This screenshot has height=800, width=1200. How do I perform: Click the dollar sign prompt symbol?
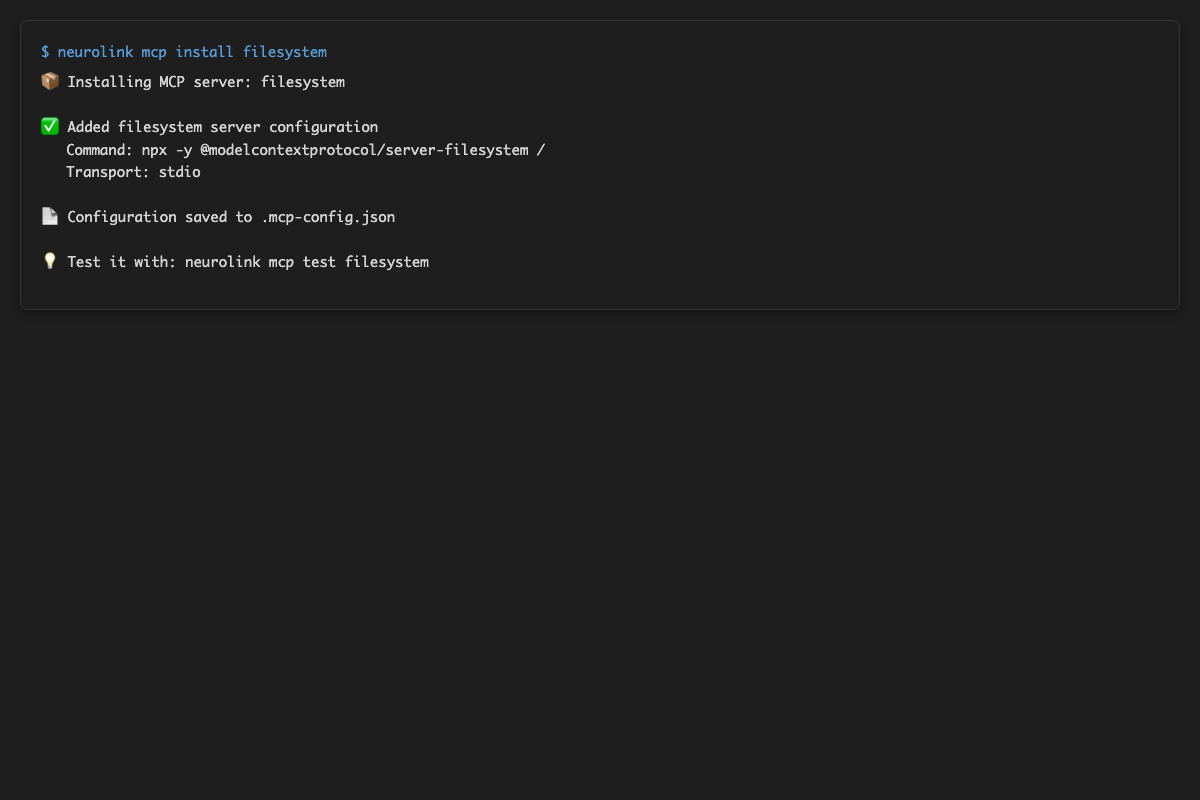[x=44, y=51]
